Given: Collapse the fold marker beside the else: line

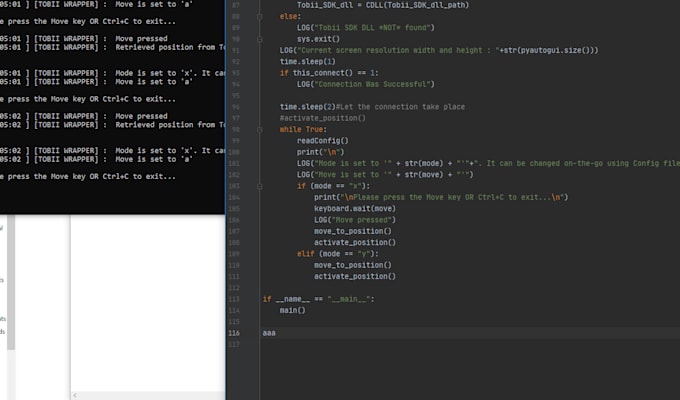Looking at the screenshot, I should pos(259,16).
